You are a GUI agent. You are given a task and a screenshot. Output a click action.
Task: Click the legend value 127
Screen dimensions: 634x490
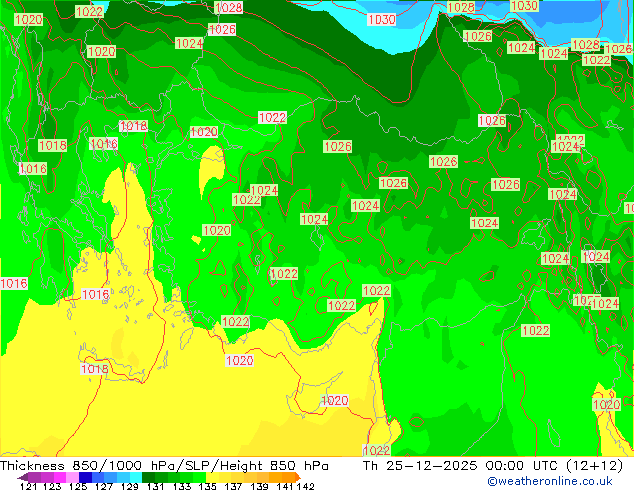[104, 486]
